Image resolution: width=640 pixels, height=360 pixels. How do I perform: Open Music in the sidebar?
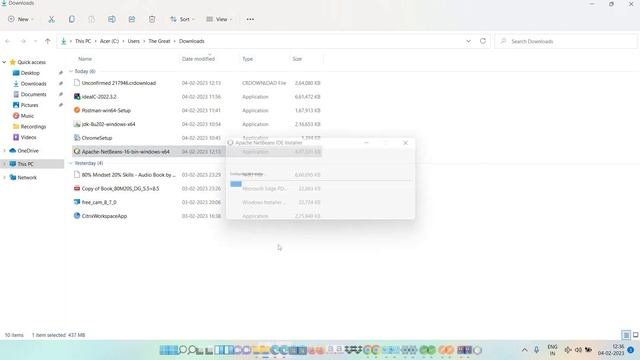point(27,116)
